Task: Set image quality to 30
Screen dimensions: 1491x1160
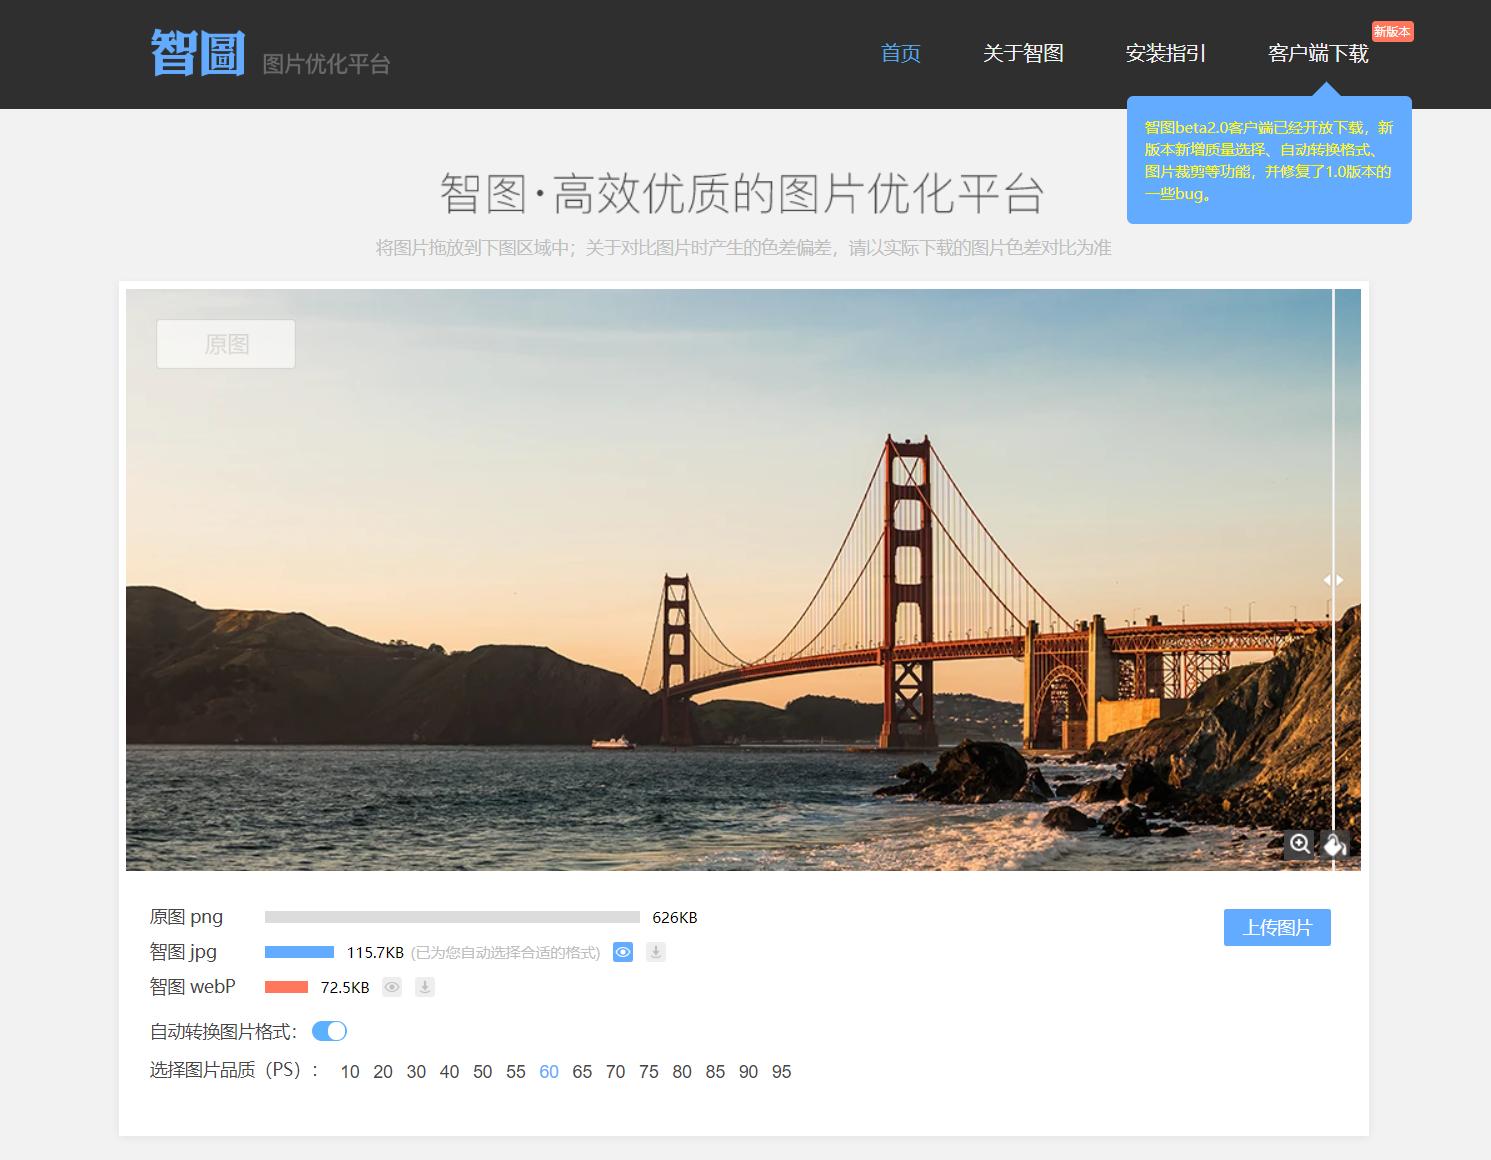Action: point(416,1072)
